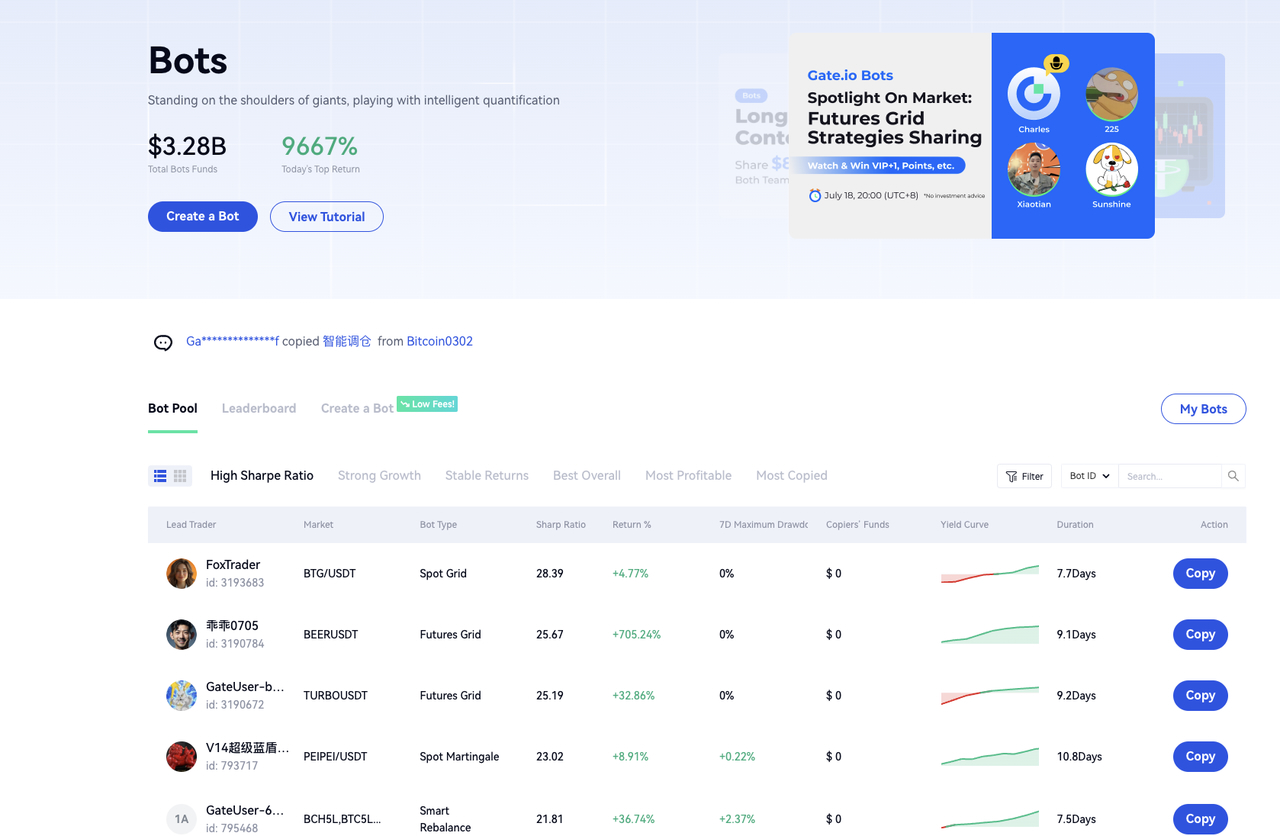Switch to list view layout
This screenshot has height=836, width=1280.
(x=159, y=476)
